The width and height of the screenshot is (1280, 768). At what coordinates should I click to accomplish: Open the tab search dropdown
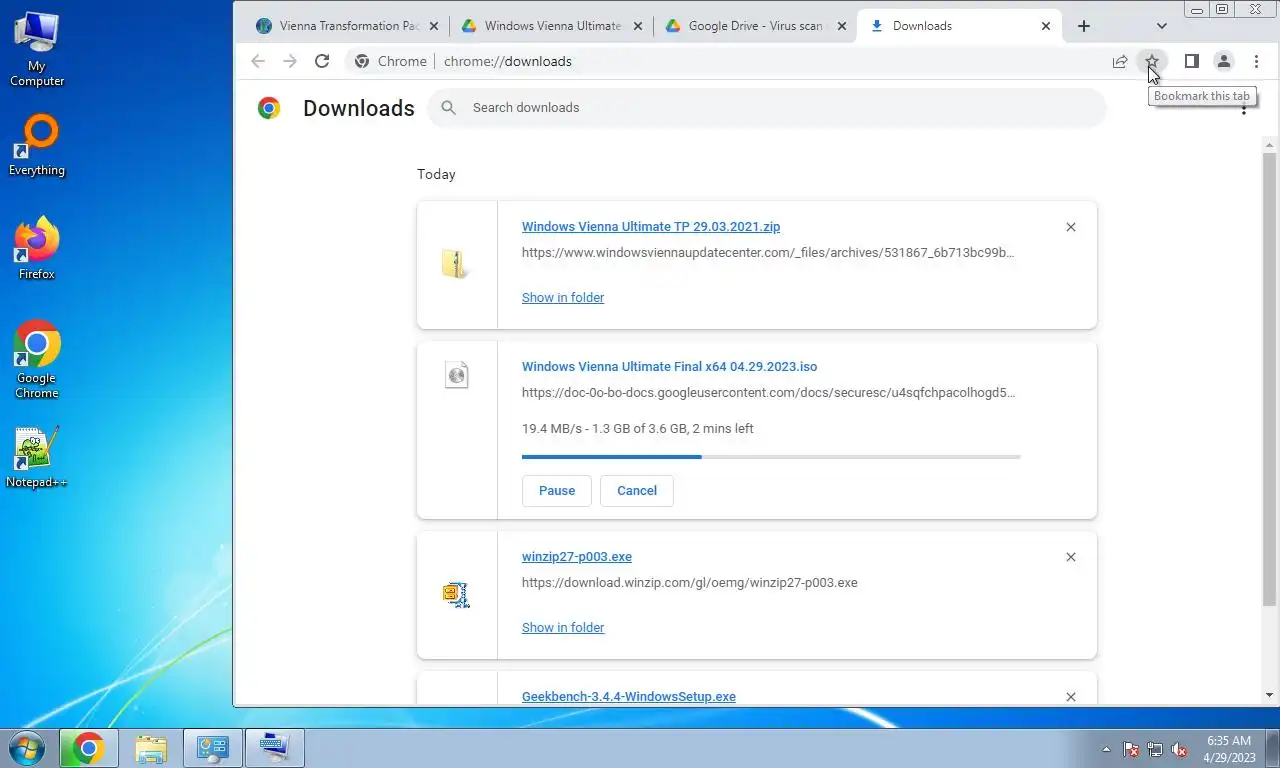pyautogui.click(x=1161, y=26)
